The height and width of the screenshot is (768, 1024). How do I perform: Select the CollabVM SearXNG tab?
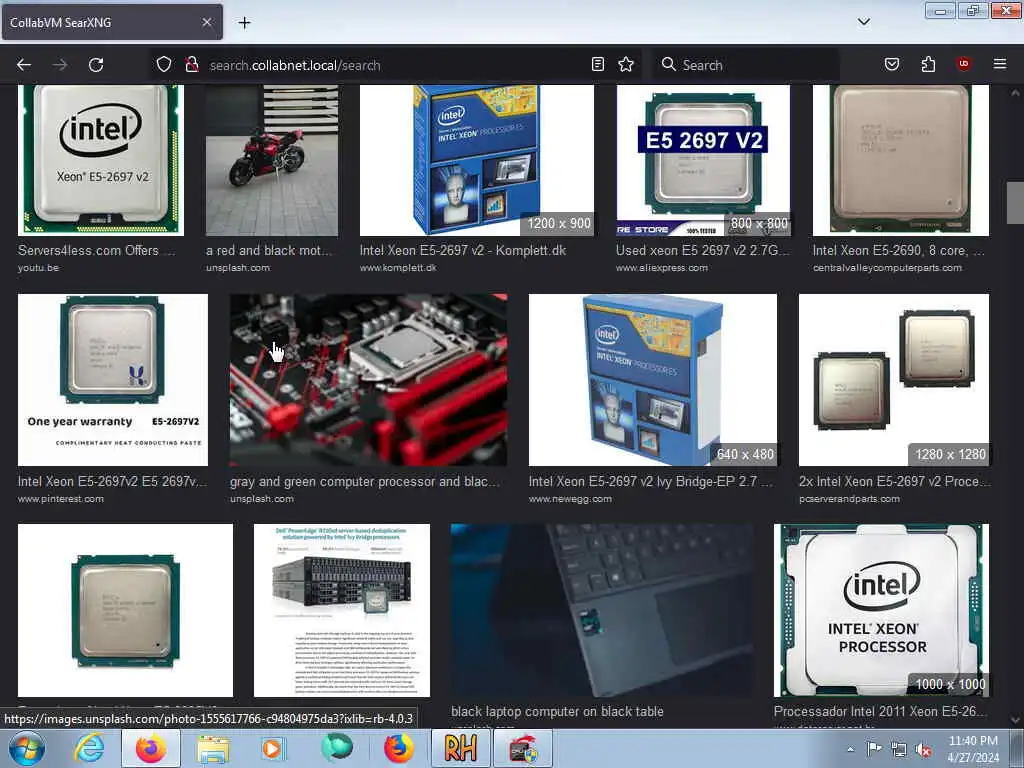(112, 22)
